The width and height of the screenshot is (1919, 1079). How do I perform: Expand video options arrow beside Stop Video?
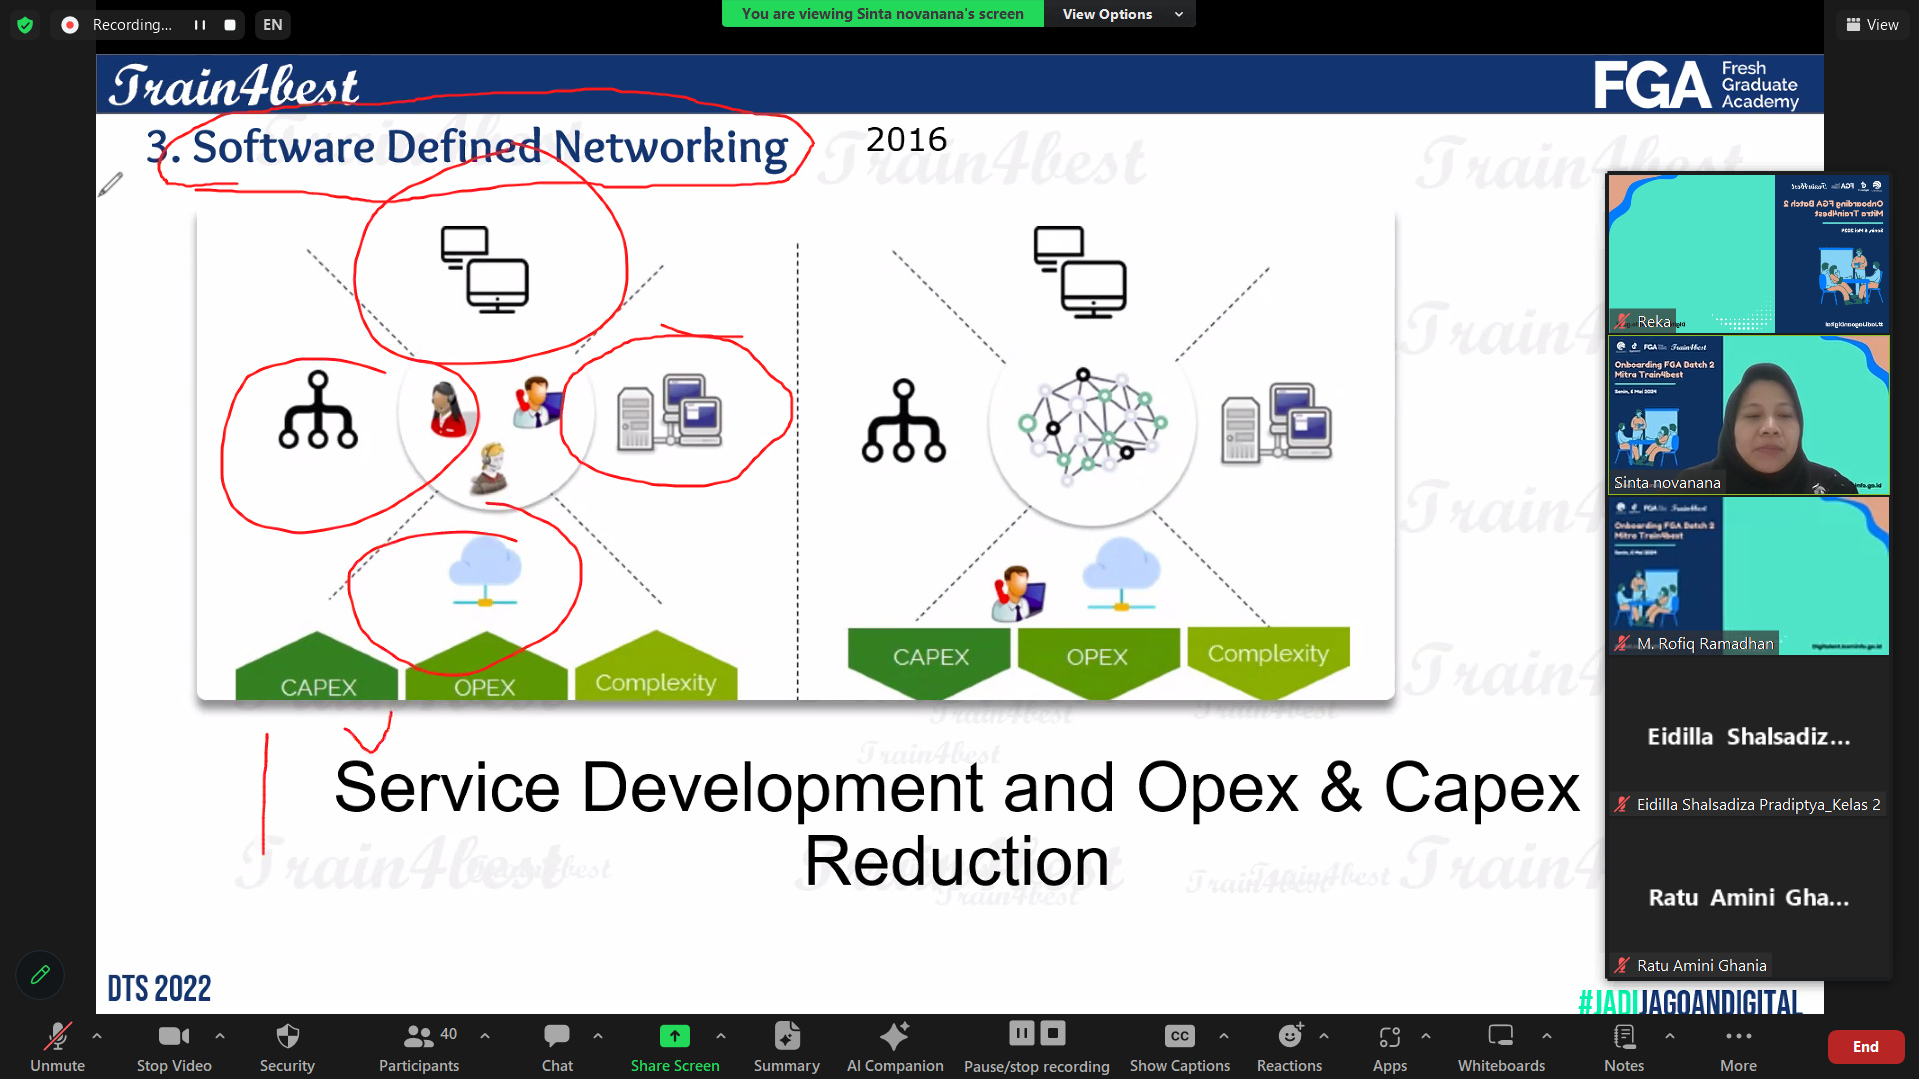coord(220,1036)
